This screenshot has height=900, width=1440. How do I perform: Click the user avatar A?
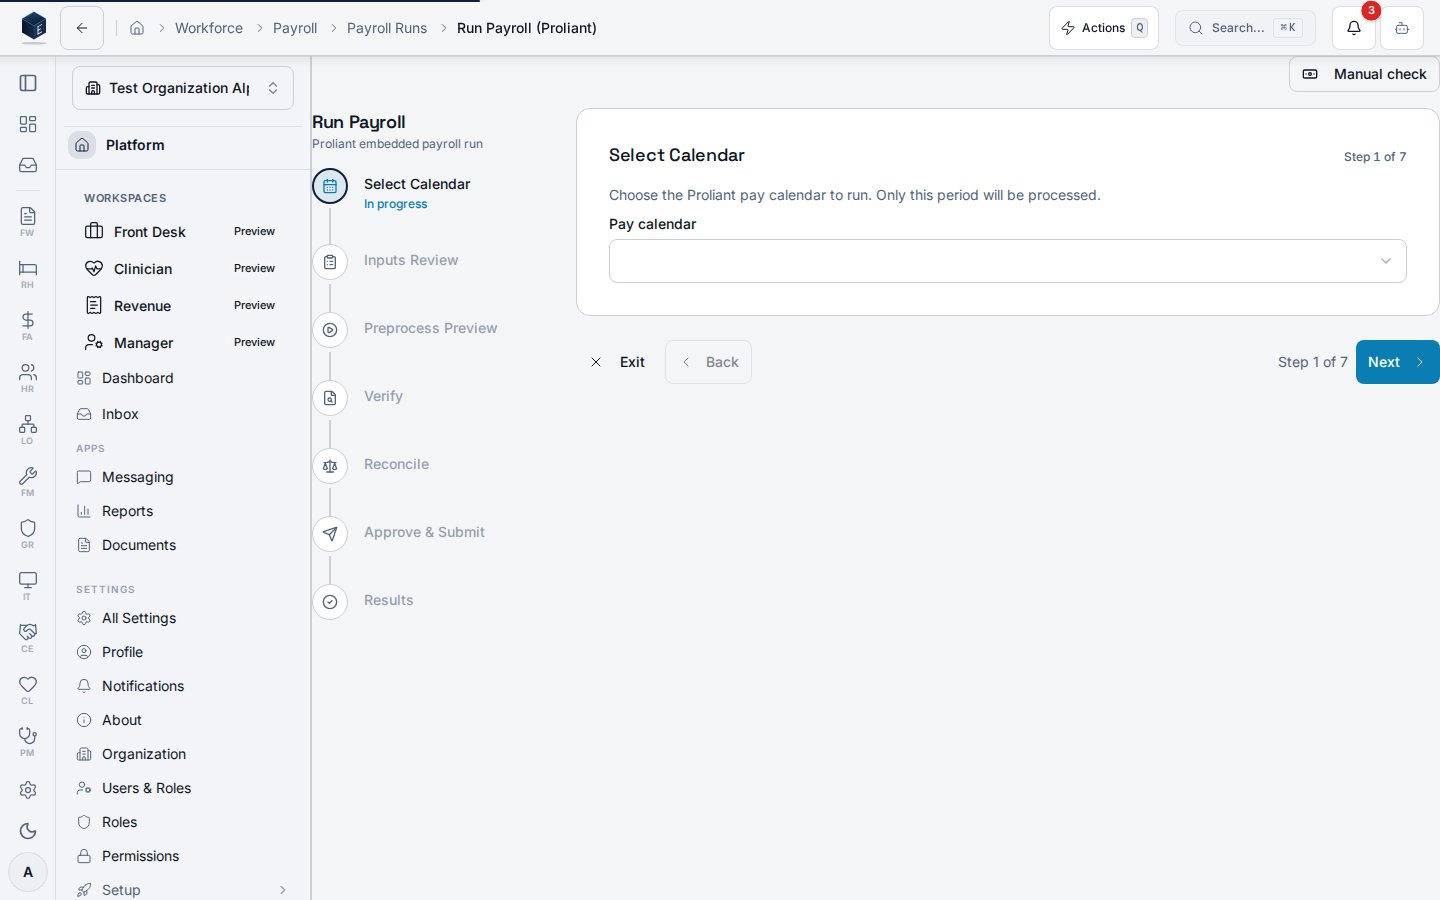coord(28,872)
